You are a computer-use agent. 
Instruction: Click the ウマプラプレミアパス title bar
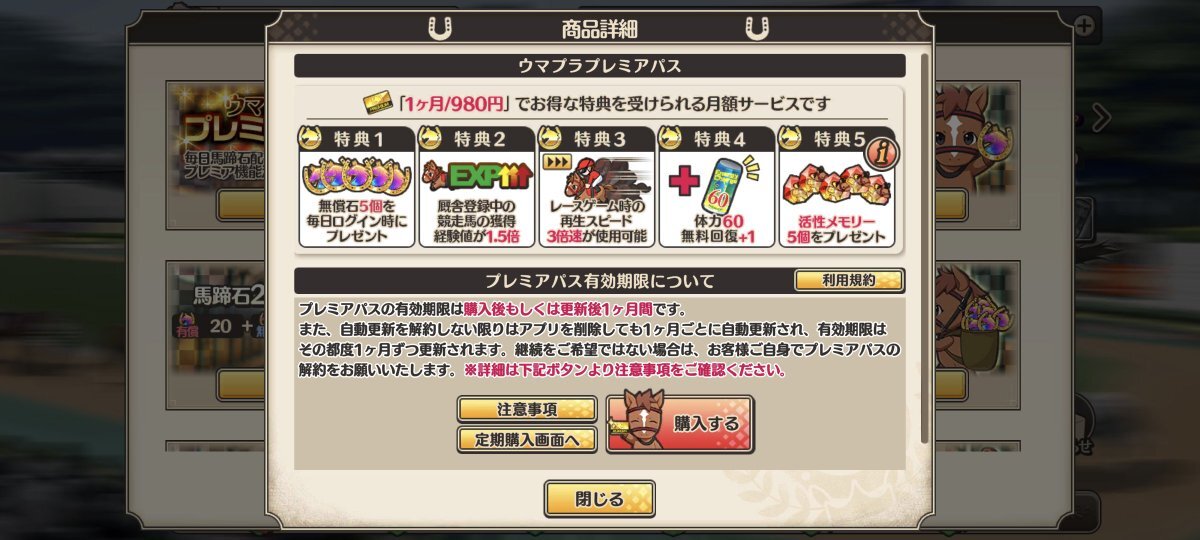click(600, 66)
